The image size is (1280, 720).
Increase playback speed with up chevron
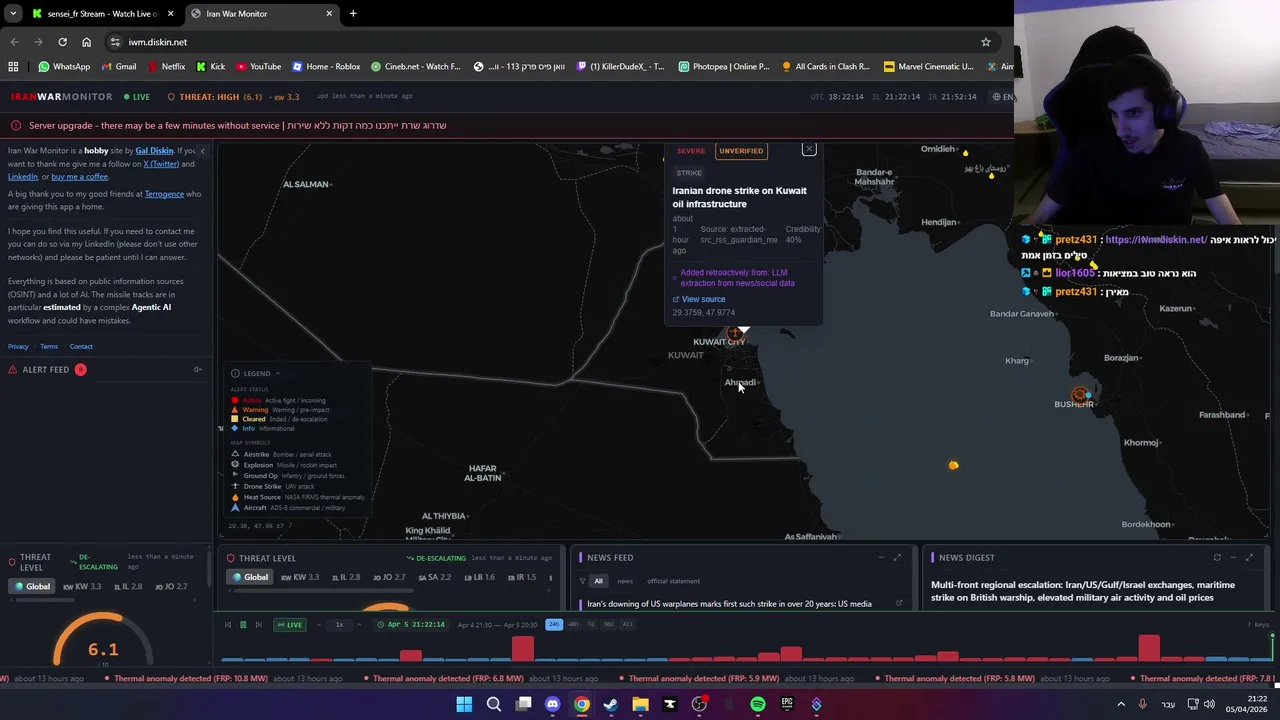click(360, 625)
